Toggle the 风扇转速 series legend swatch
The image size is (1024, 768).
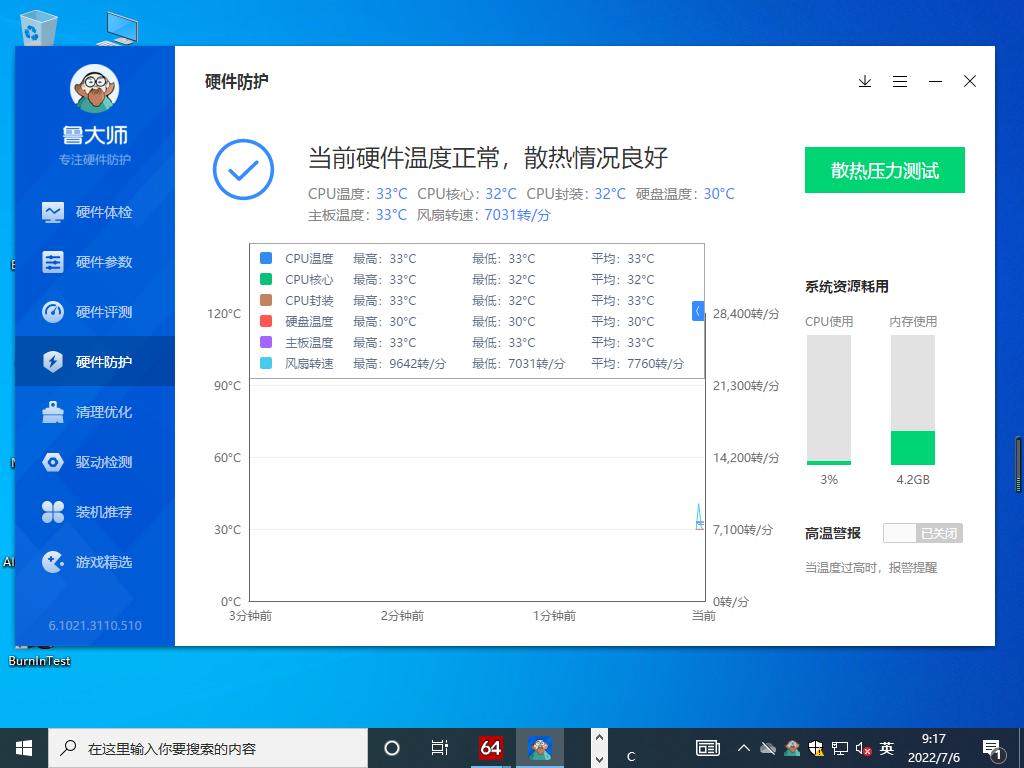click(264, 363)
